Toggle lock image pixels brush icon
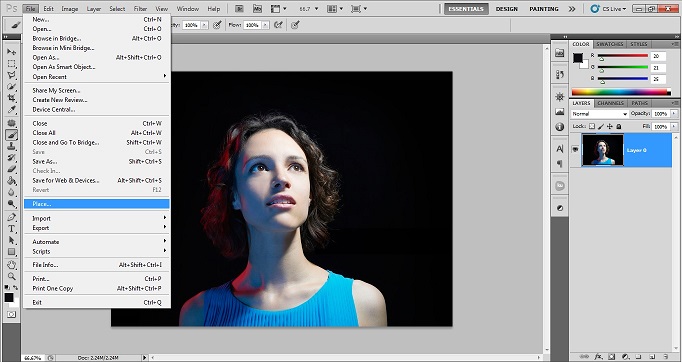This screenshot has height=362, width=682. 601,126
